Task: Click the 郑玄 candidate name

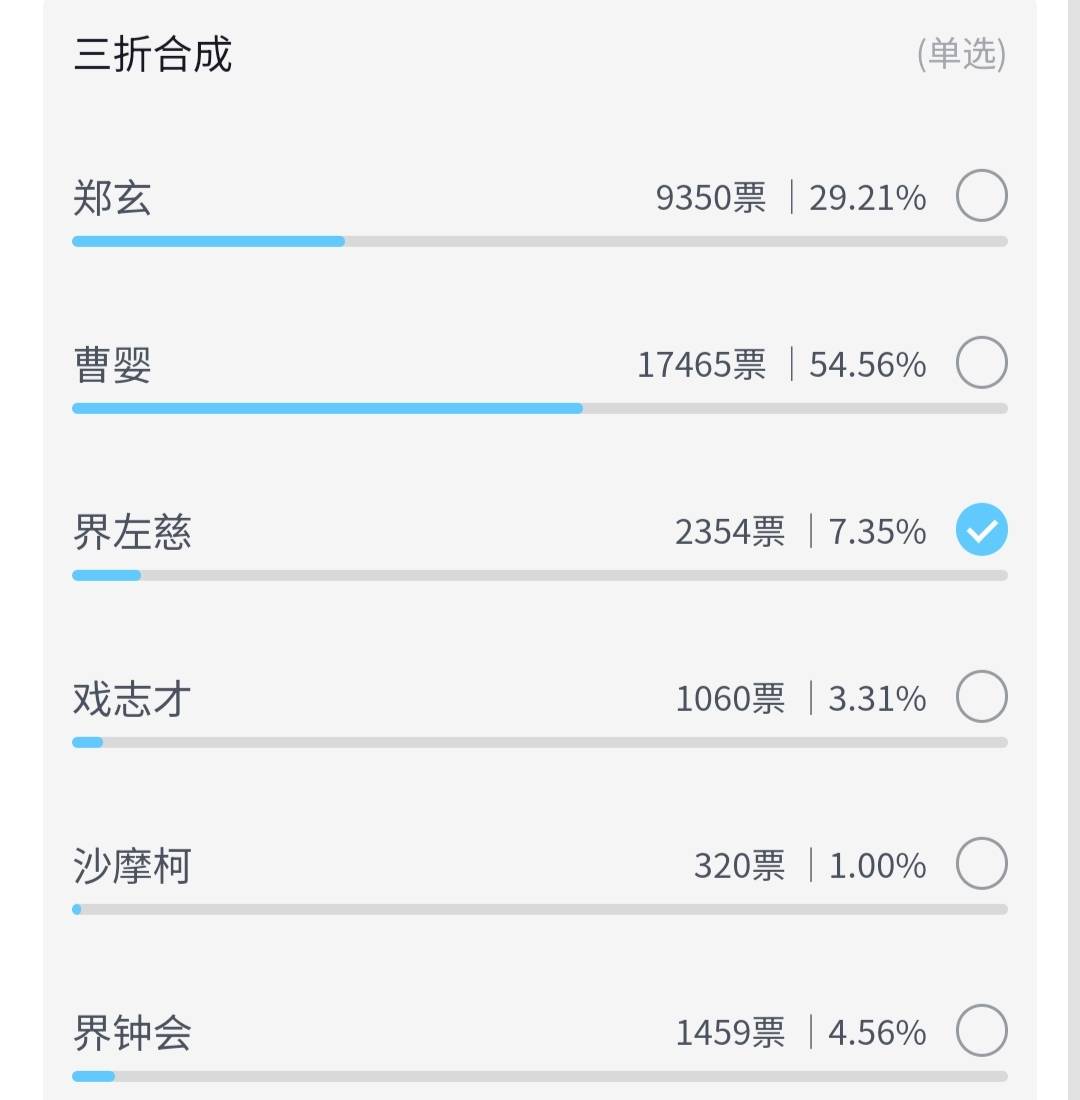Action: 112,198
